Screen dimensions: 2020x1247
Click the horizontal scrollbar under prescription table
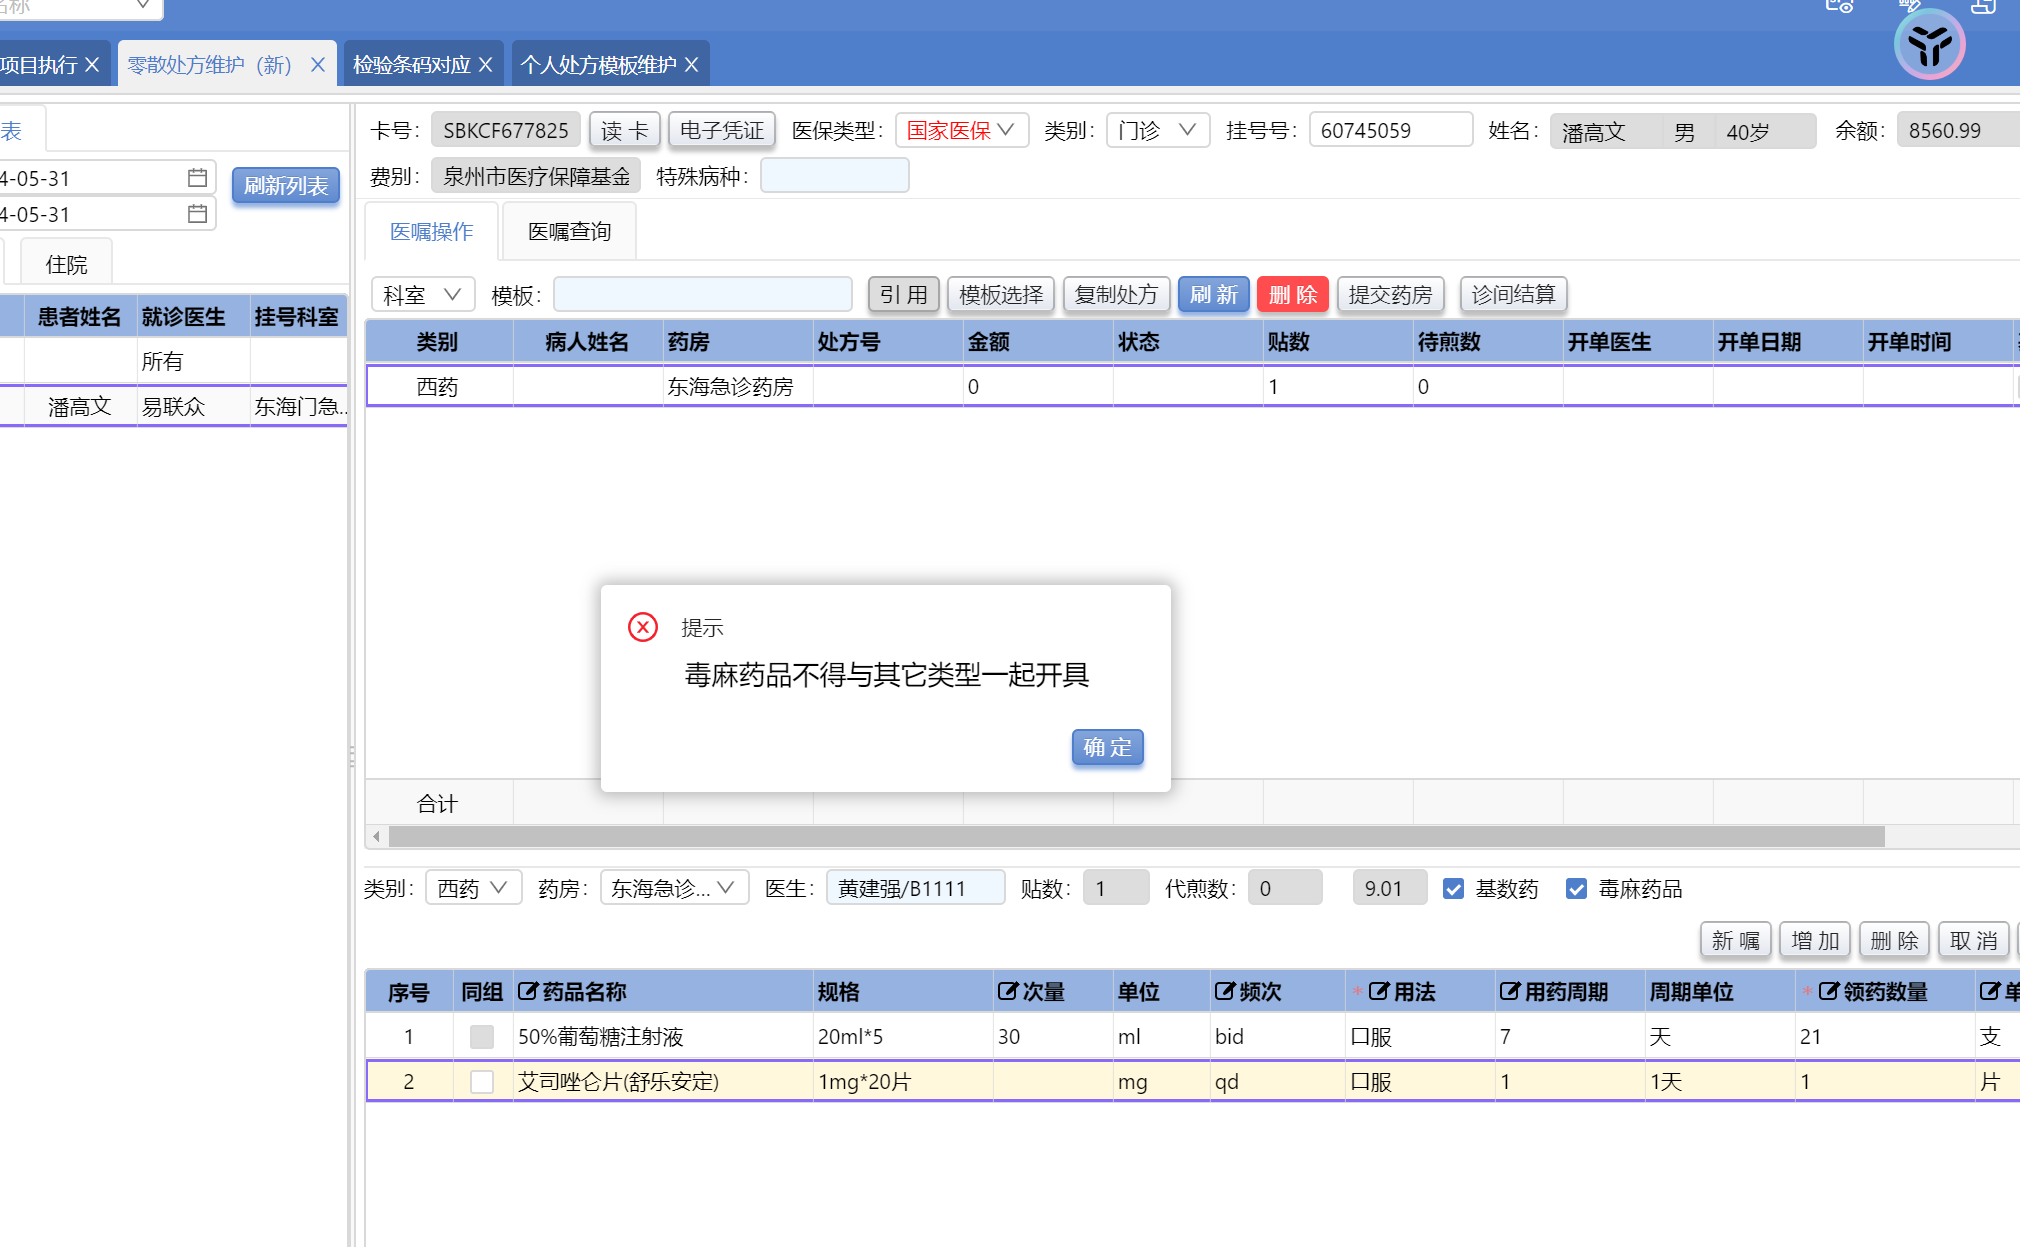tap(1135, 836)
